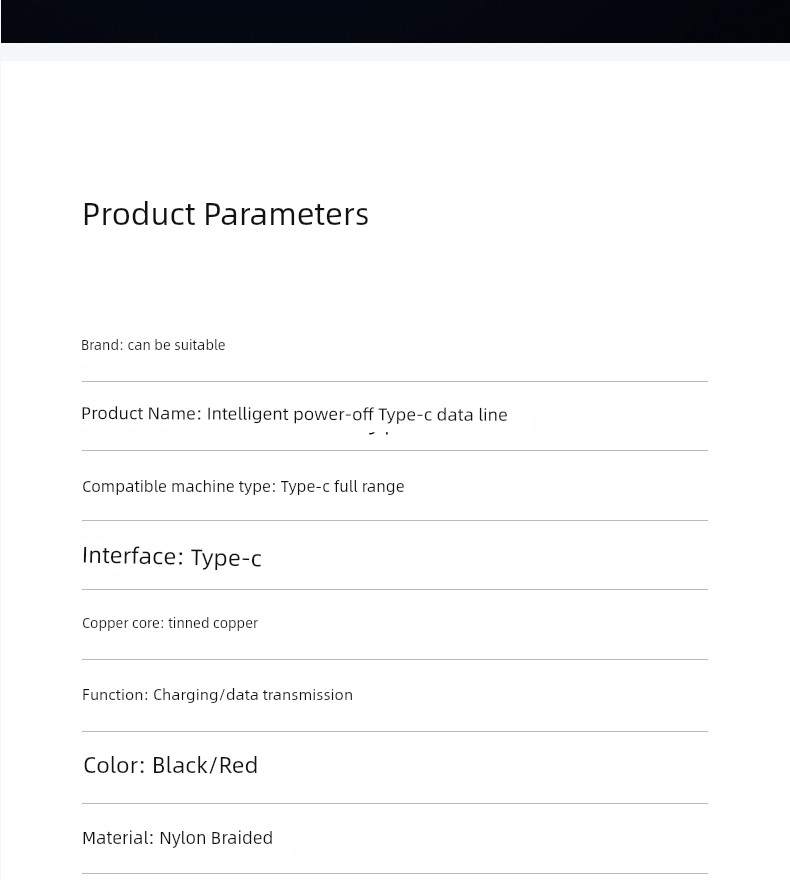Click the "Brand:" label
790x880 pixels.
click(102, 345)
